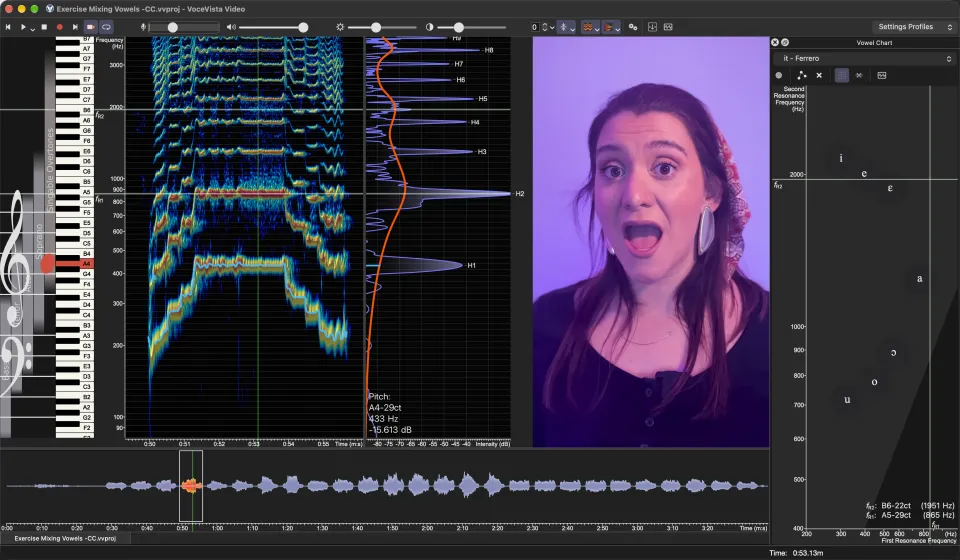
Task: Click the H2 harmonic label in spectrum
Action: [519, 193]
